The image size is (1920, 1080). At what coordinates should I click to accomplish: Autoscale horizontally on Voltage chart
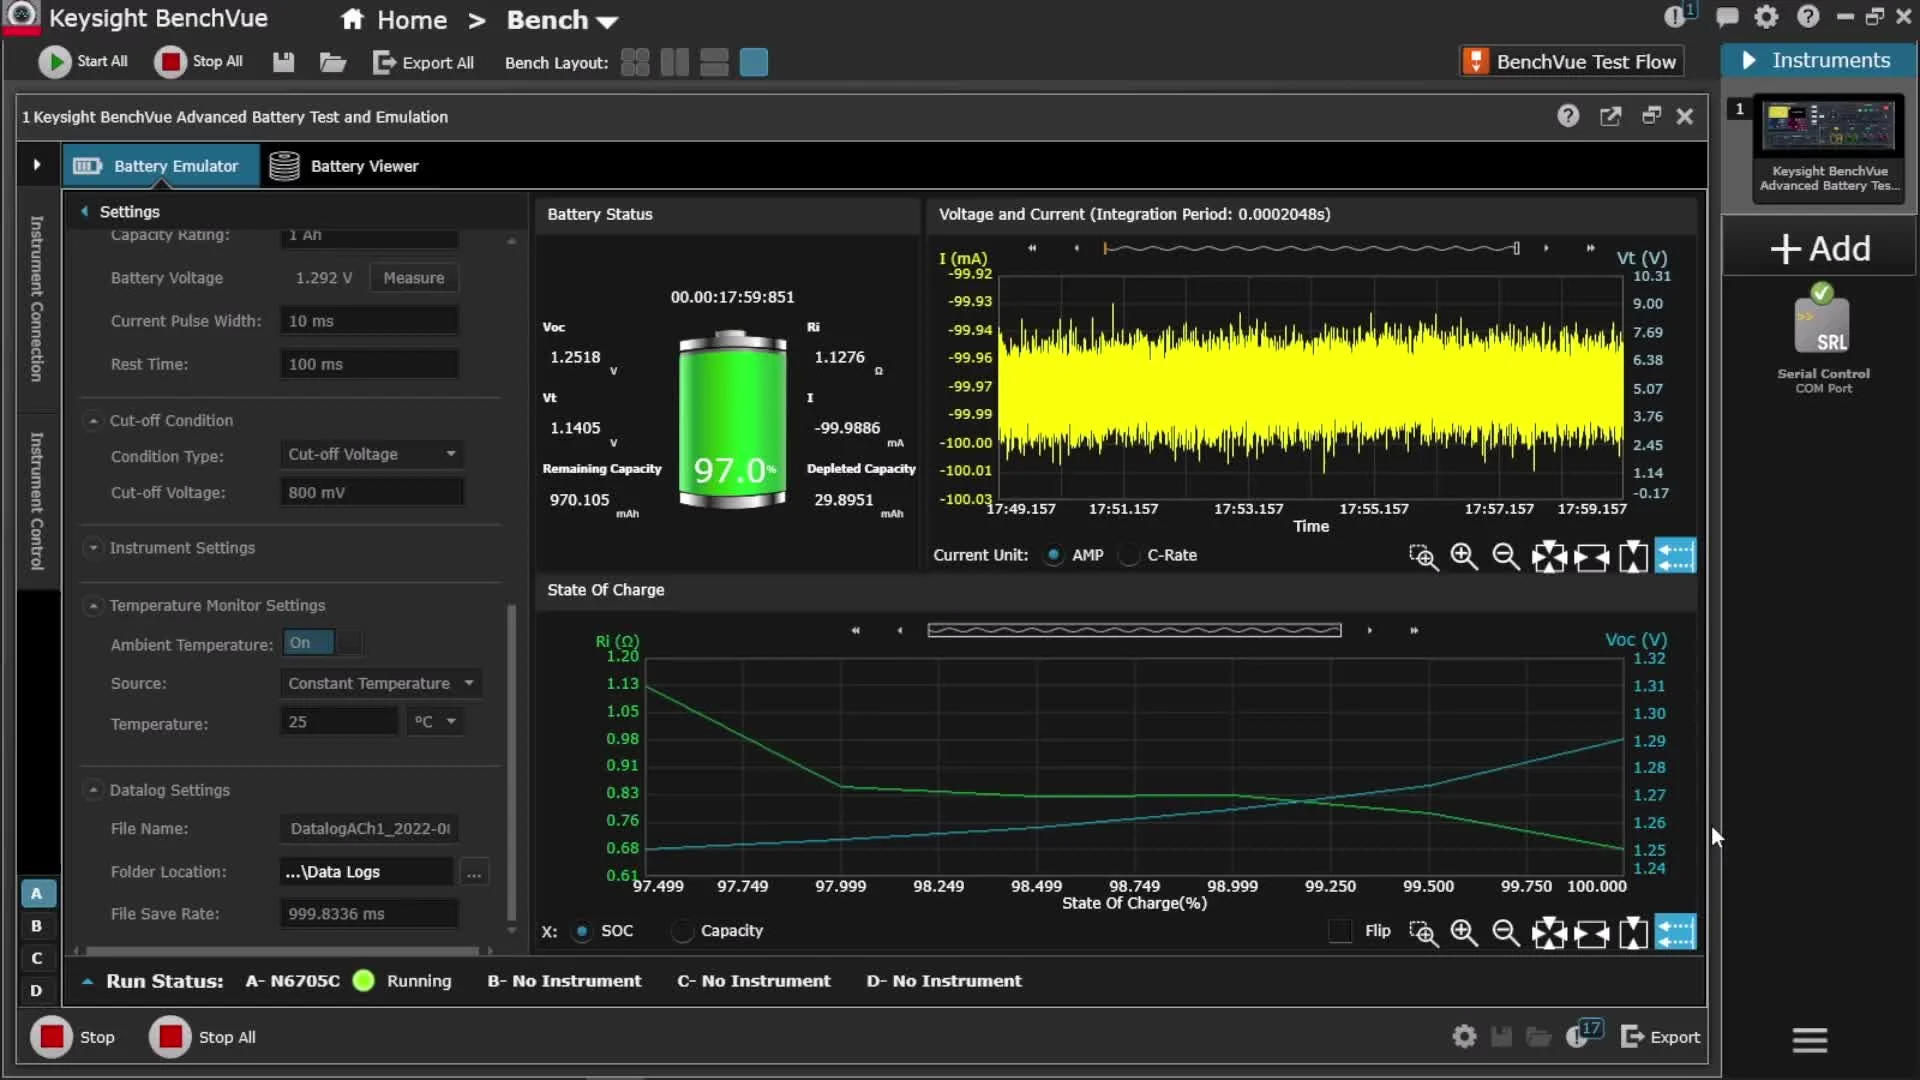click(1592, 556)
